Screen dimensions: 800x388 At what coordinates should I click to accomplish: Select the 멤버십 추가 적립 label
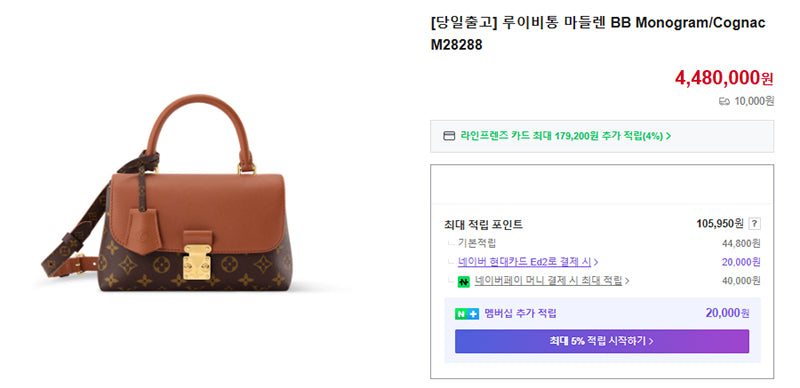pyautogui.click(x=520, y=313)
